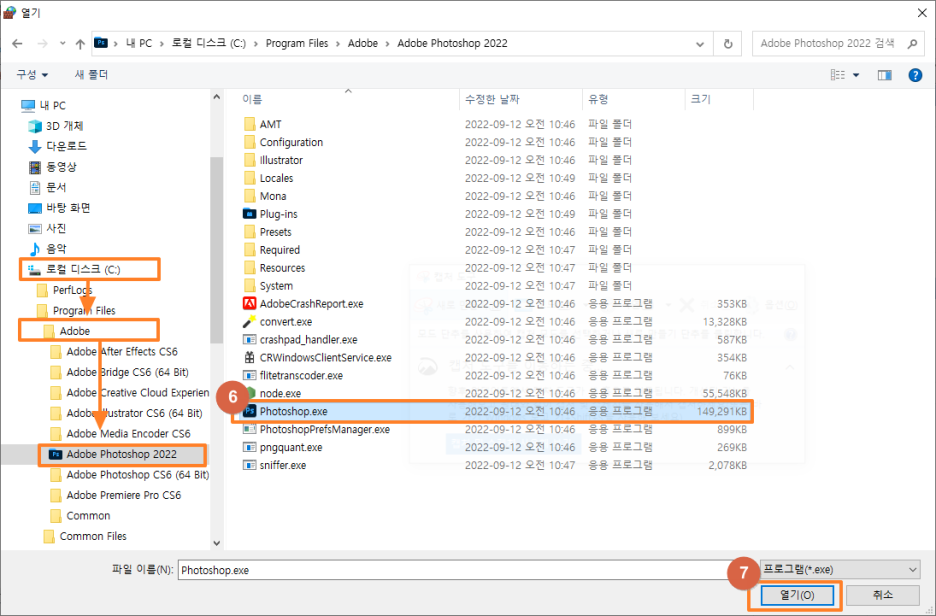This screenshot has height=616, width=936.
Task: Select the 3D 개체 icon in sidebar
Action: [x=35, y=126]
